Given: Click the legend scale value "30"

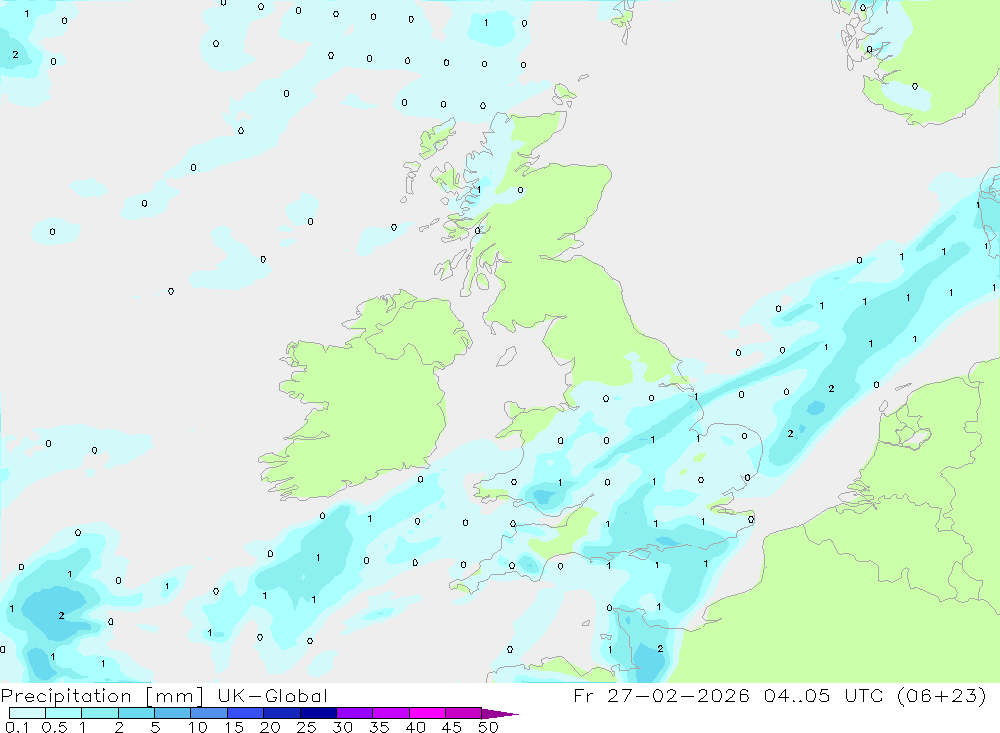Looking at the screenshot, I should (343, 727).
